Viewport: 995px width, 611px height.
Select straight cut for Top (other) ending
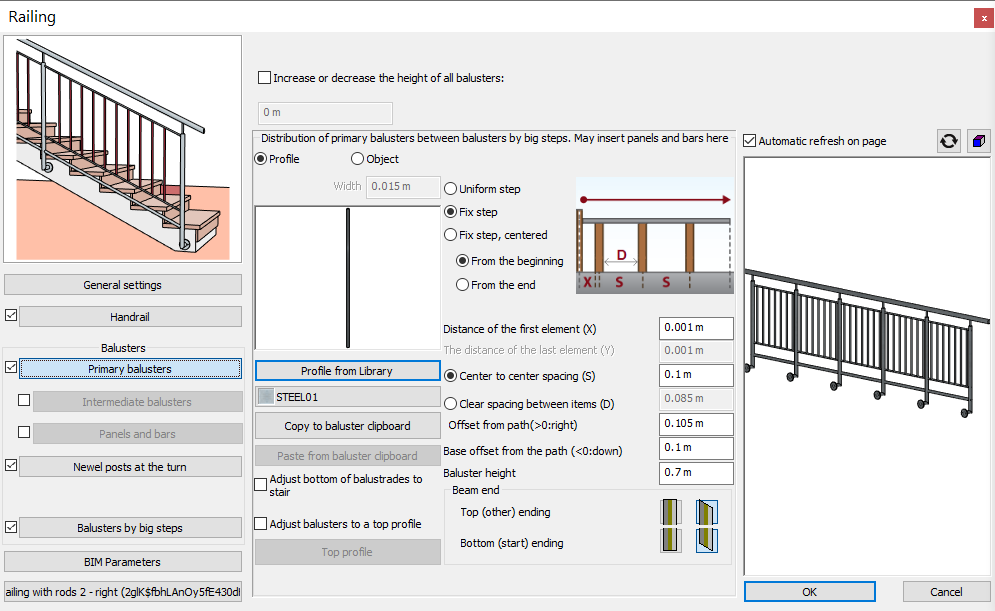coord(670,513)
